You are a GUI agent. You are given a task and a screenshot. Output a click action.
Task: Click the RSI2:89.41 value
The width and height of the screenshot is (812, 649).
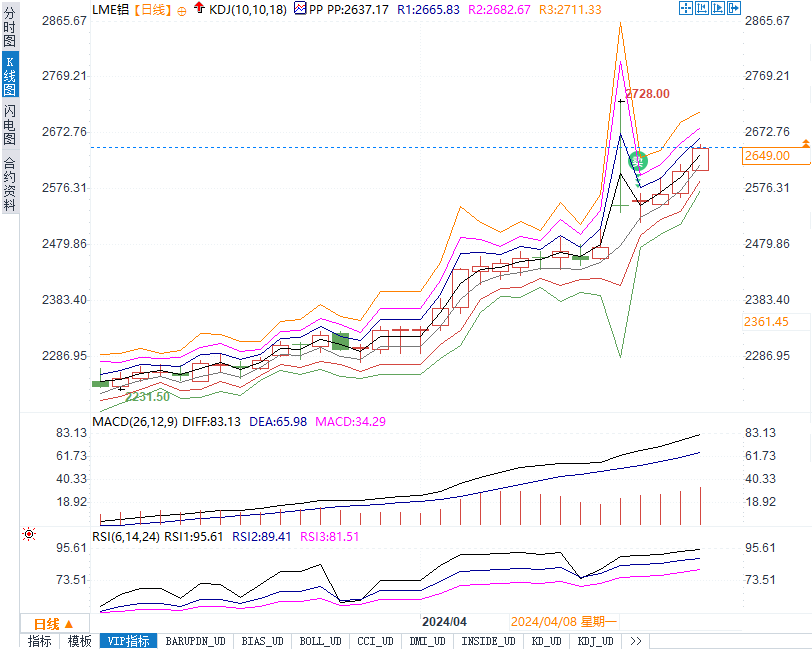(x=262, y=537)
